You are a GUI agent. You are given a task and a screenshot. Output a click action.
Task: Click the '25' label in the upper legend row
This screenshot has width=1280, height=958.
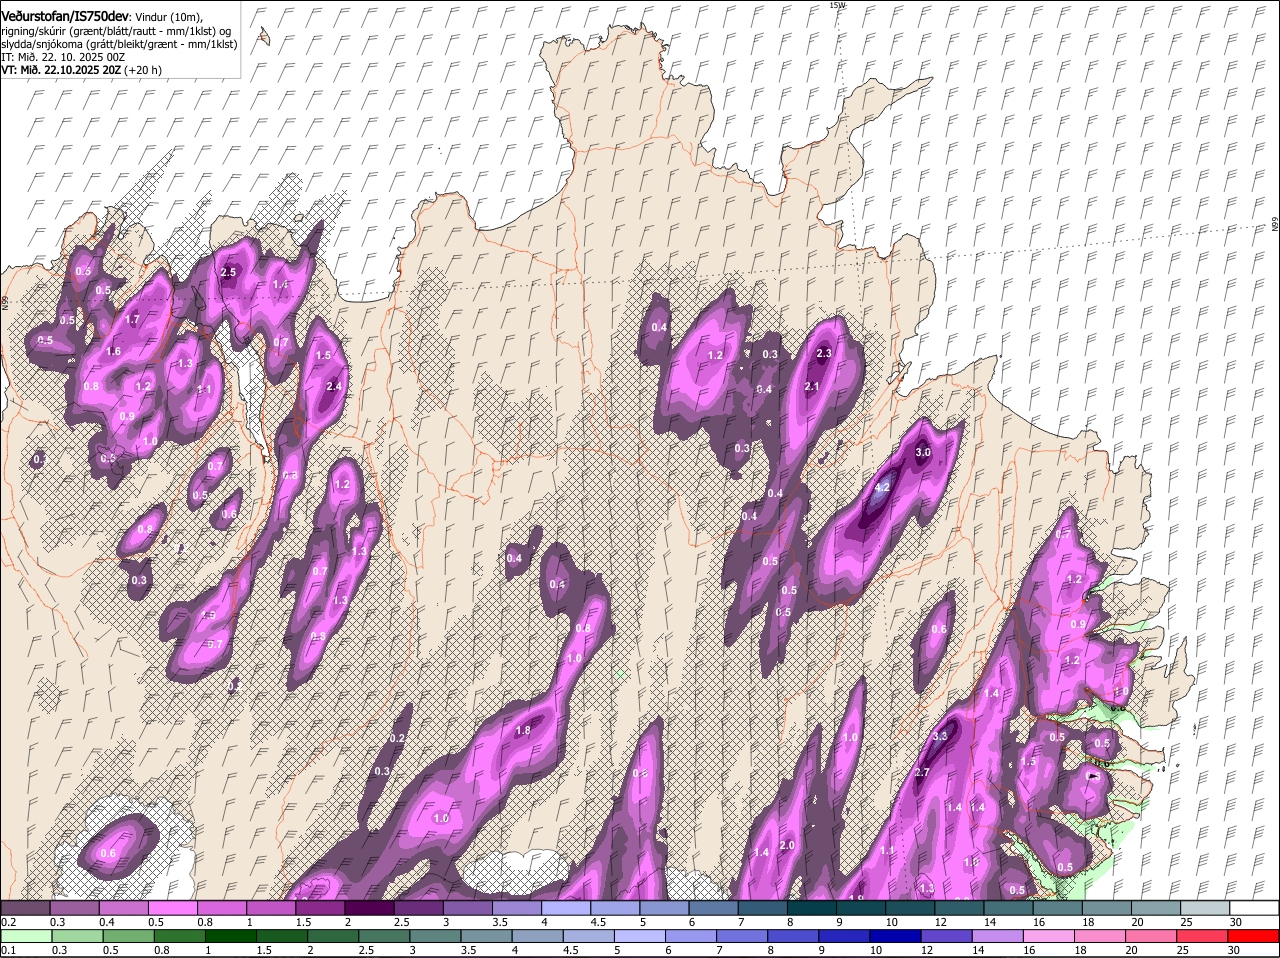coord(1186,922)
